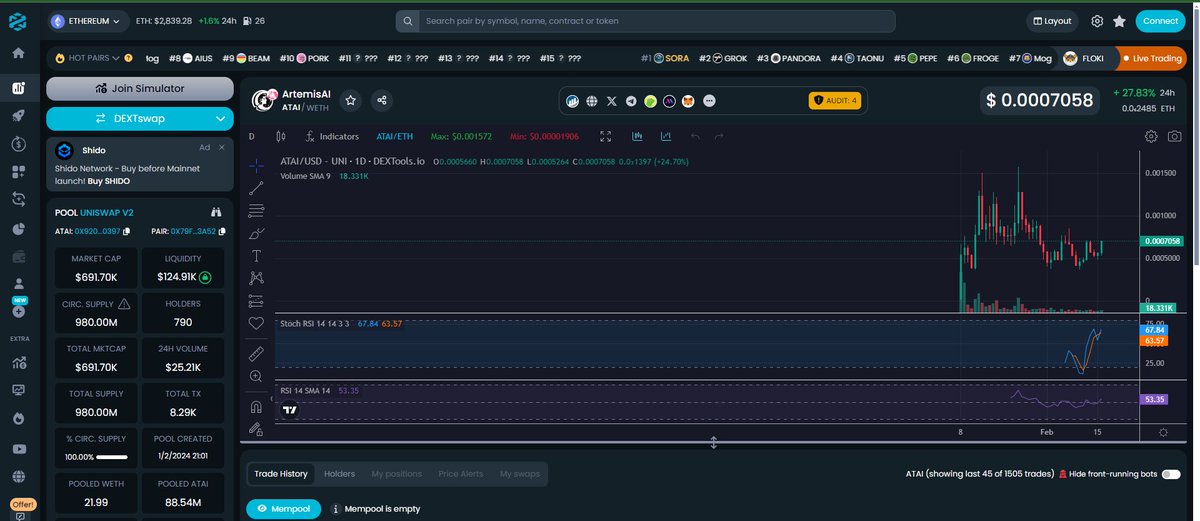The height and width of the screenshot is (521, 1200).
Task: Open the pie chart icon in sidebar
Action: click(18, 228)
